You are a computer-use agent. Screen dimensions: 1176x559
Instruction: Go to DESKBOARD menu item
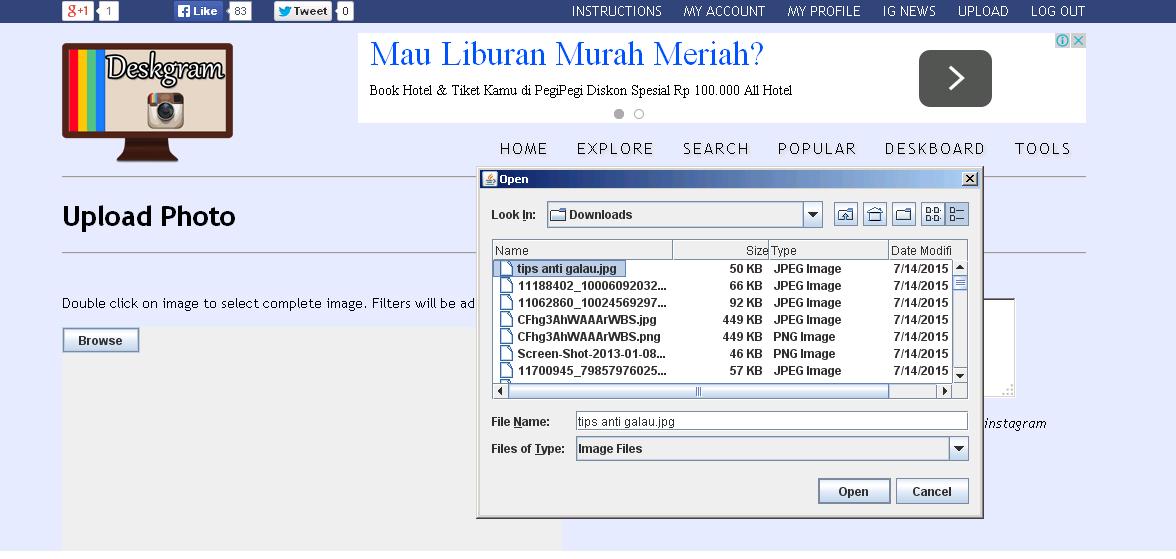point(934,149)
